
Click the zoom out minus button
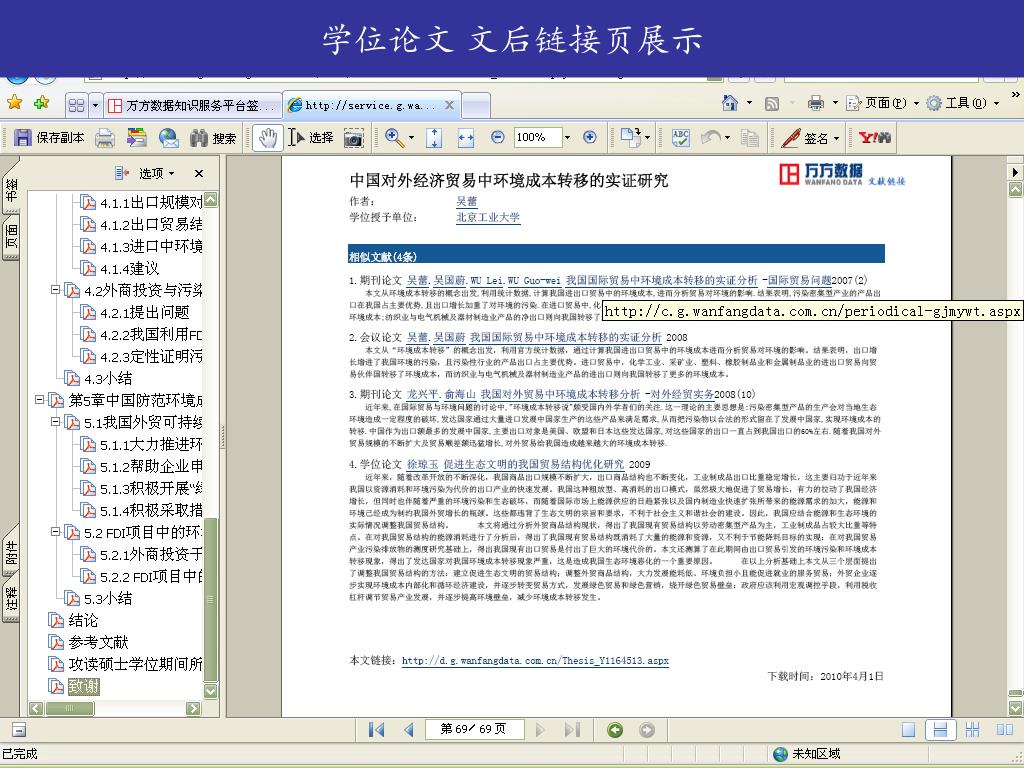point(498,137)
